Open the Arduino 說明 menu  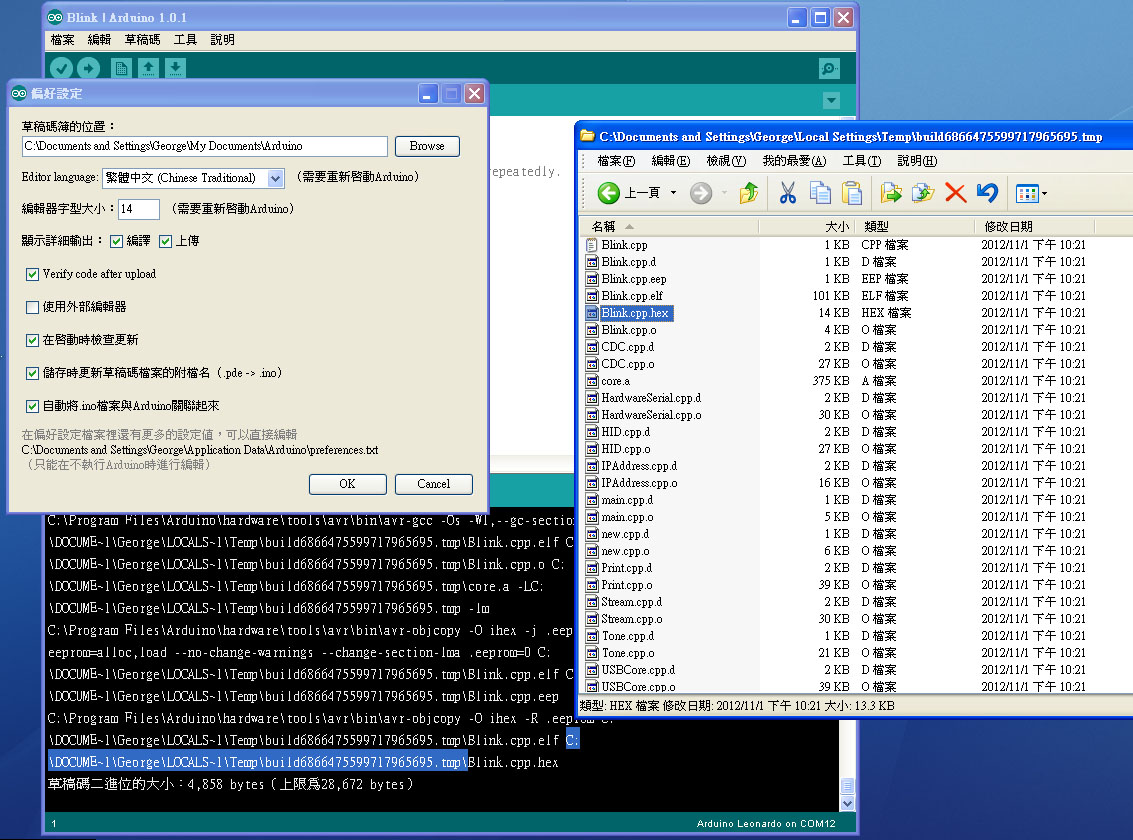pyautogui.click(x=223, y=40)
